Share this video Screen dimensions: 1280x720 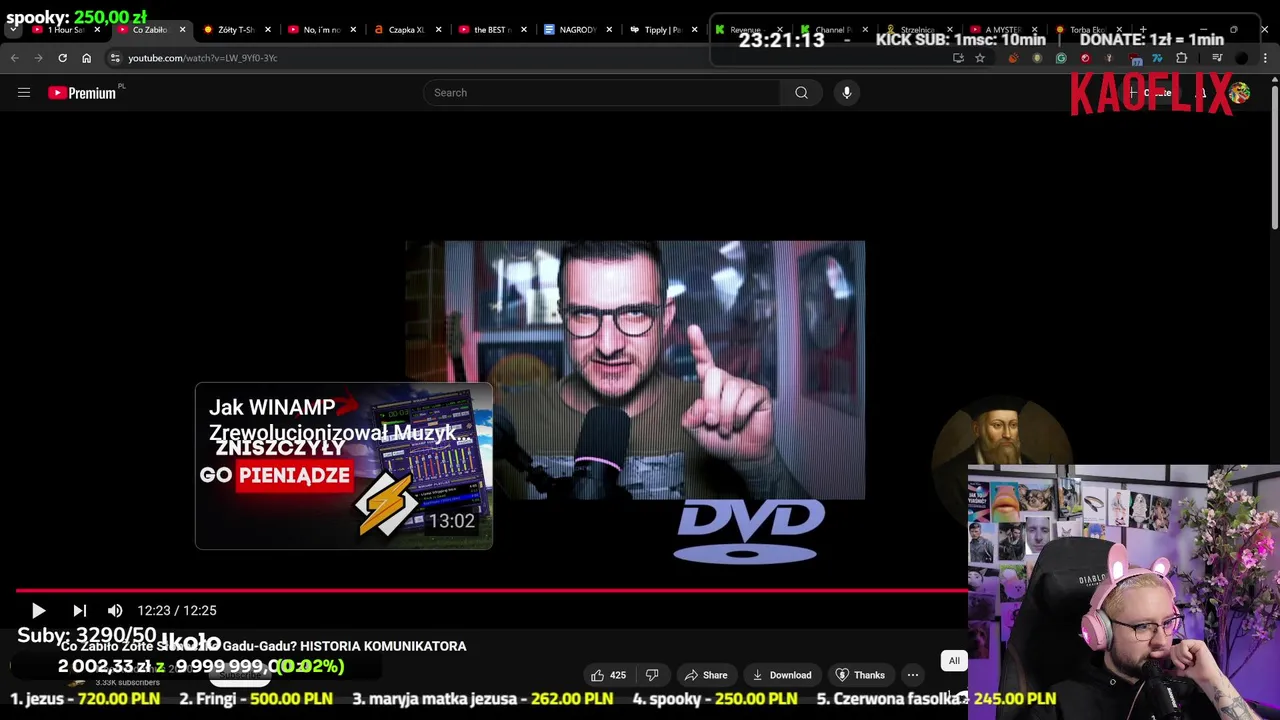point(705,675)
